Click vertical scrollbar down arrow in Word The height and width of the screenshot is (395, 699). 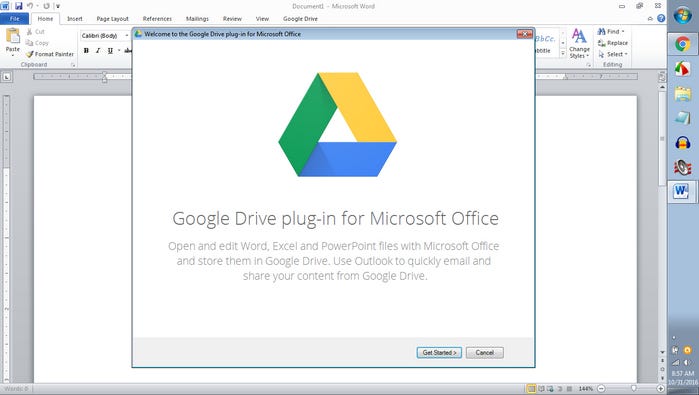coord(662,353)
